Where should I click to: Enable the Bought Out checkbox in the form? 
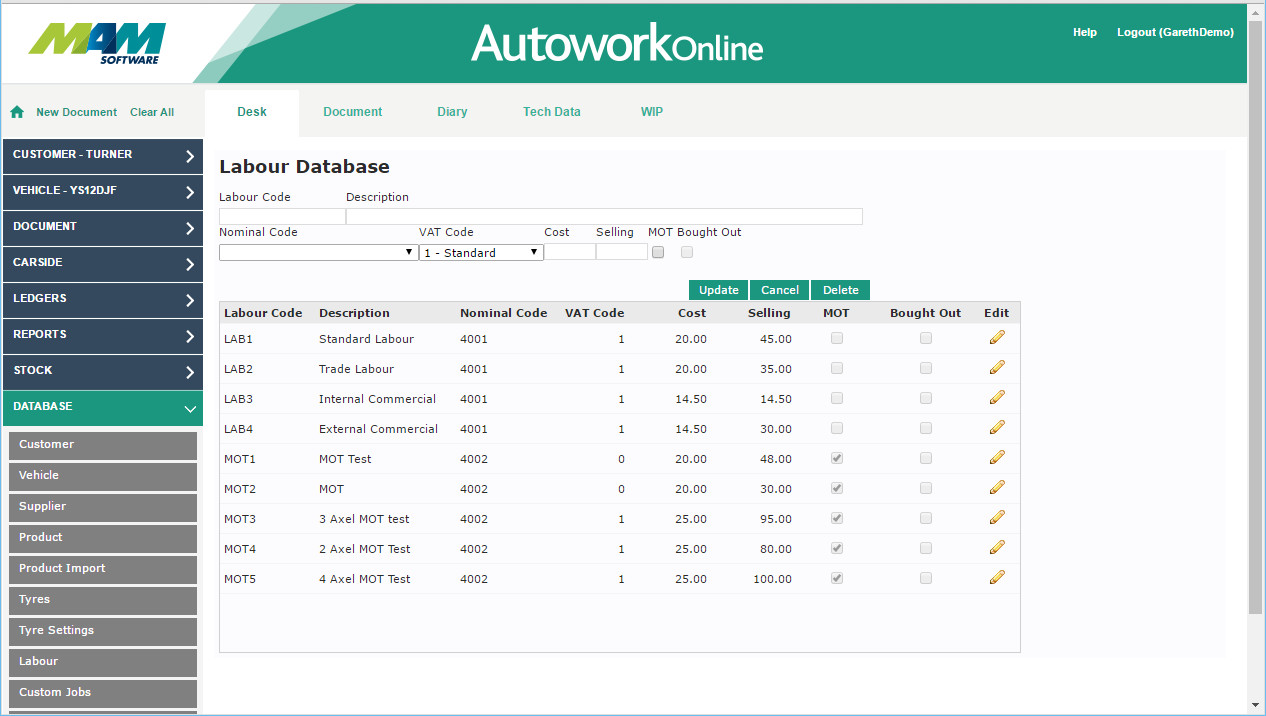pos(687,253)
